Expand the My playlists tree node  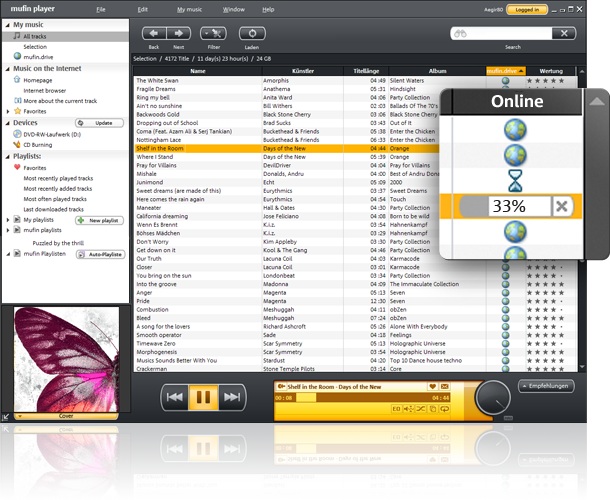tap(7, 219)
